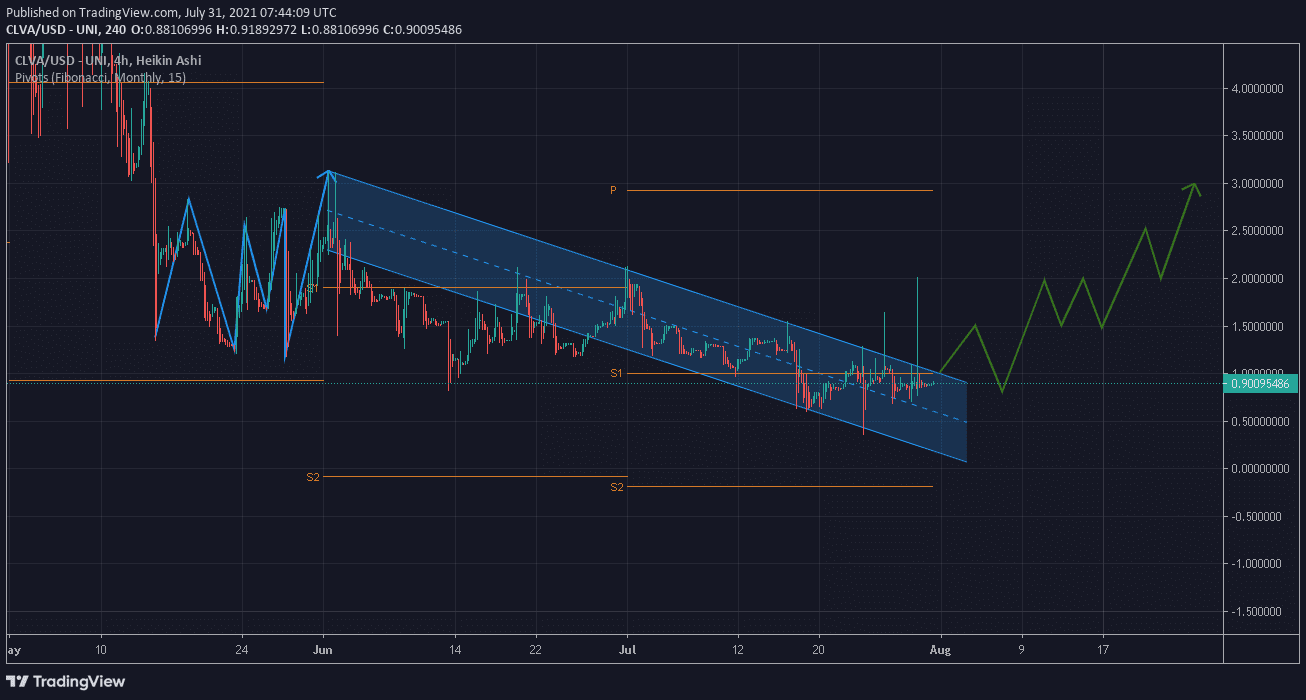The width and height of the screenshot is (1306, 700).
Task: Select the Aug marker on time axis
Action: coord(940,648)
